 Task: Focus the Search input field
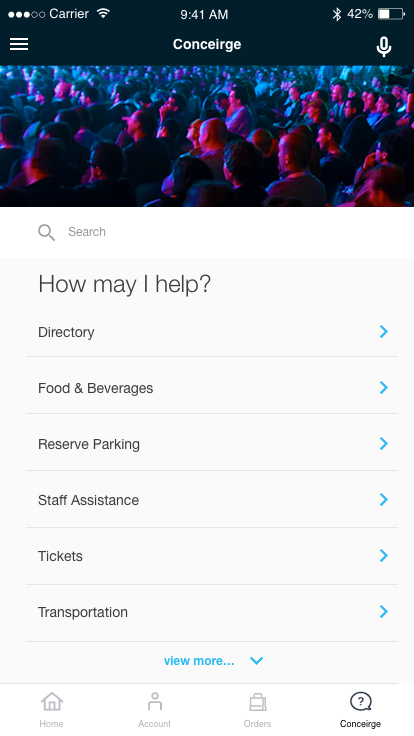(x=207, y=232)
